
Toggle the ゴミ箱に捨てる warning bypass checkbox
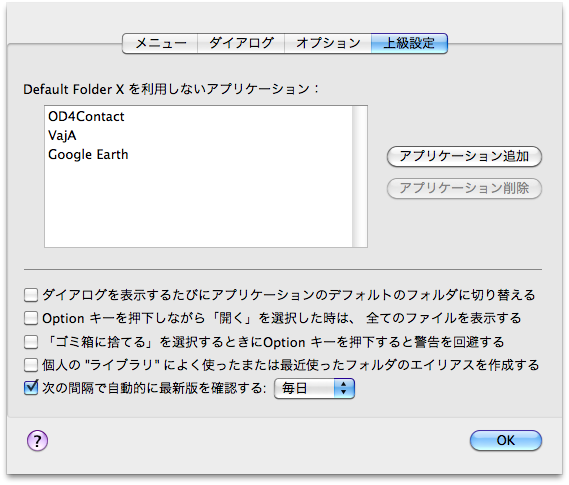coord(31,342)
